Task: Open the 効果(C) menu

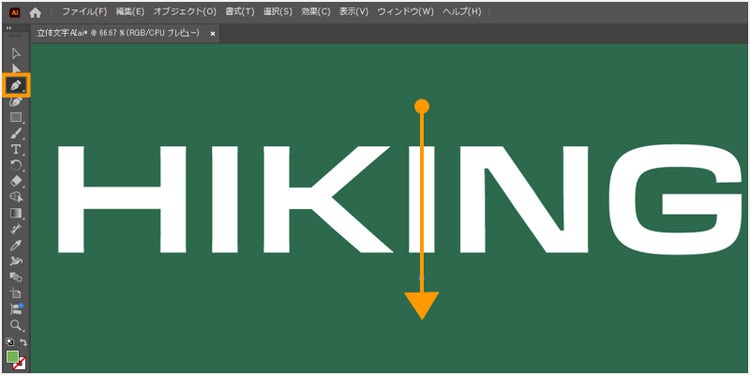Action: [x=316, y=12]
